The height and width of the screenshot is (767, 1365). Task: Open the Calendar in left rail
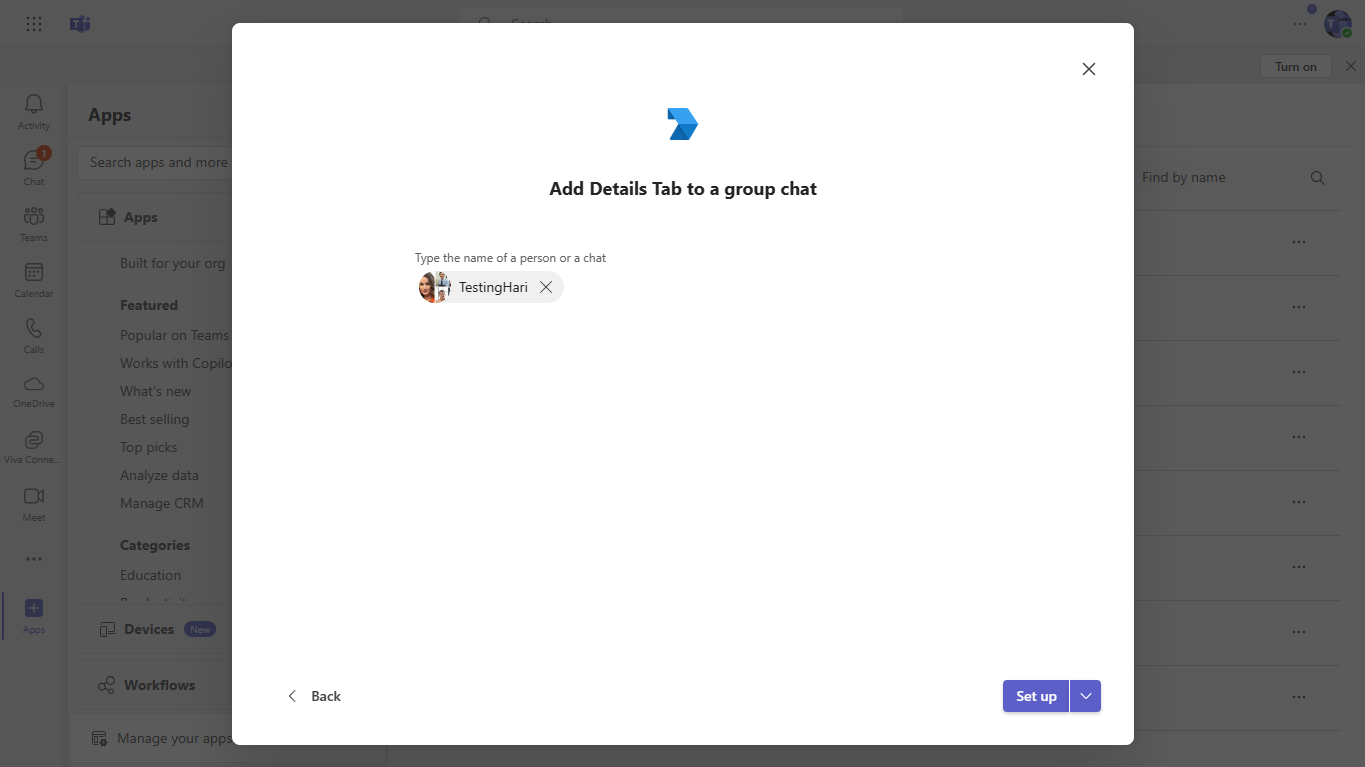tap(34, 279)
